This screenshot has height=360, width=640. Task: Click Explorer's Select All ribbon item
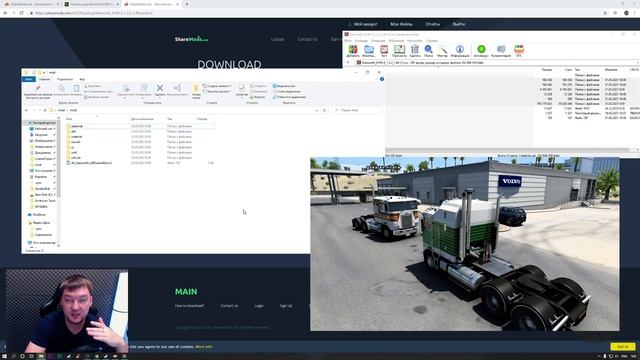click(284, 86)
